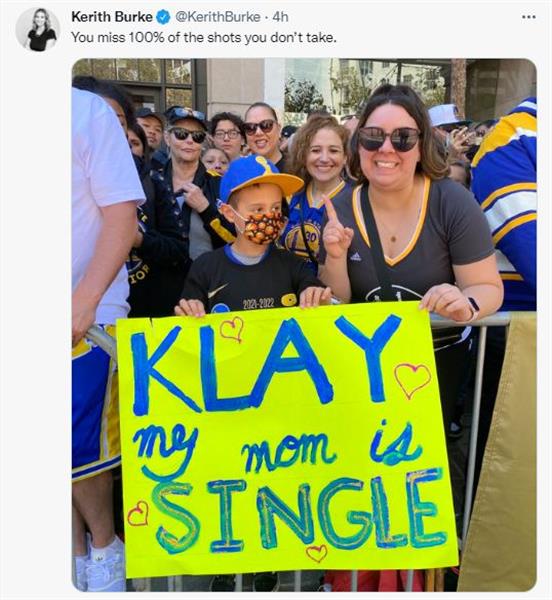Click the Nike swoosh on boy's shirt

pos(218,292)
